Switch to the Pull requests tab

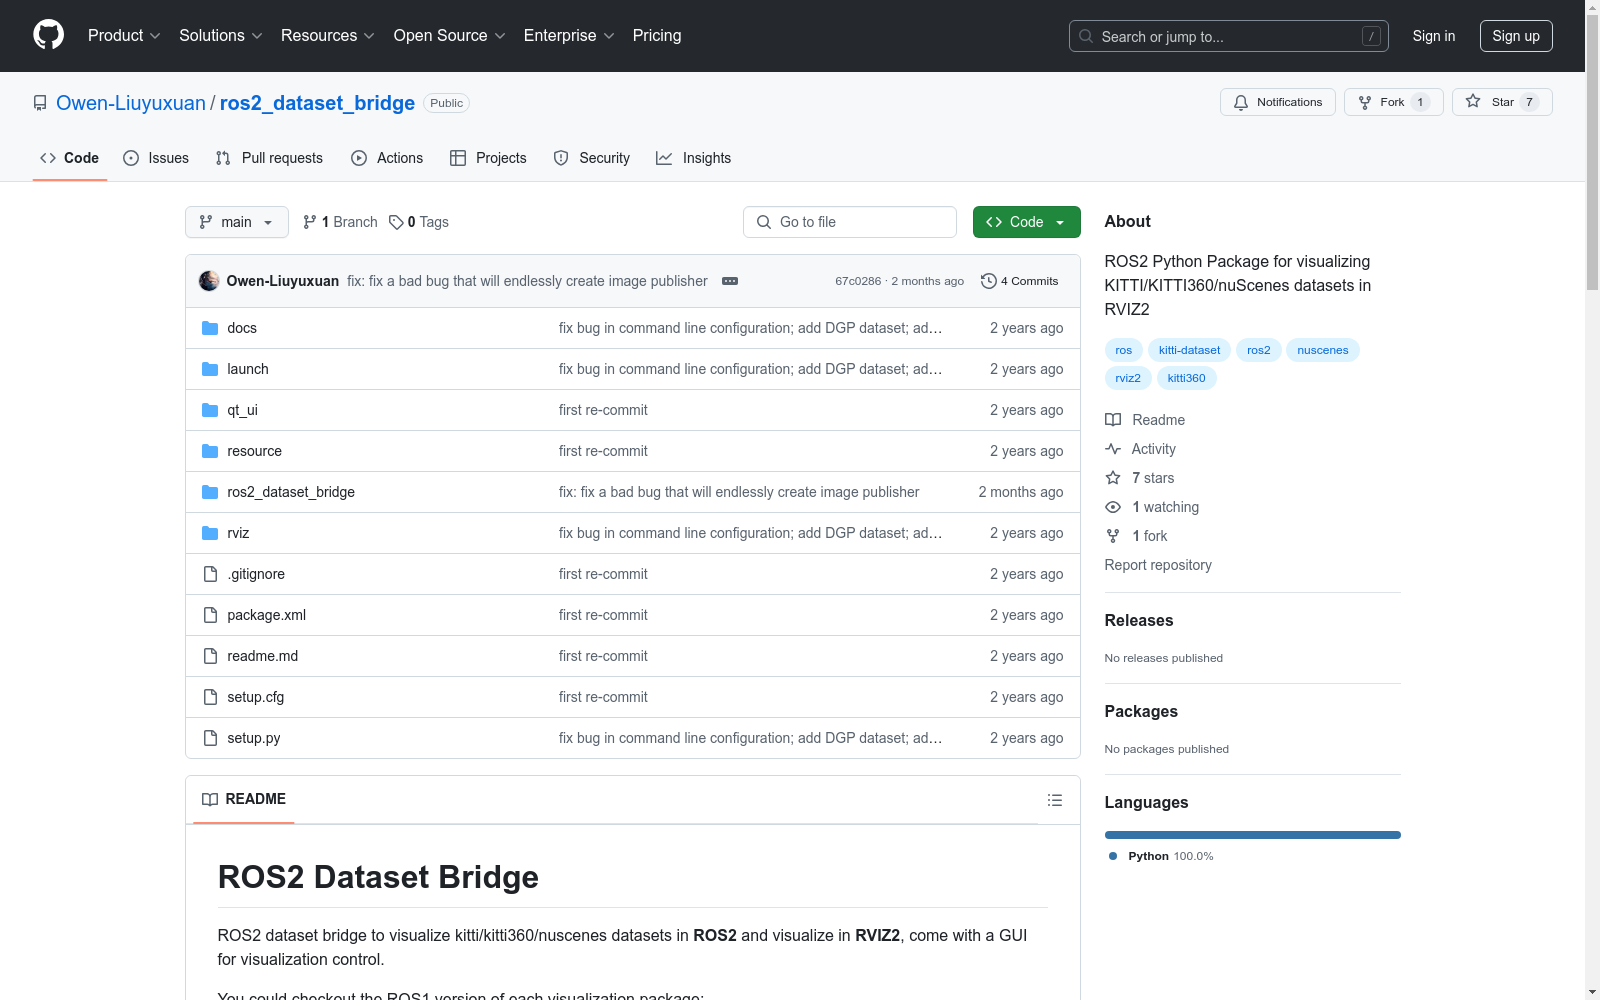click(x=269, y=158)
